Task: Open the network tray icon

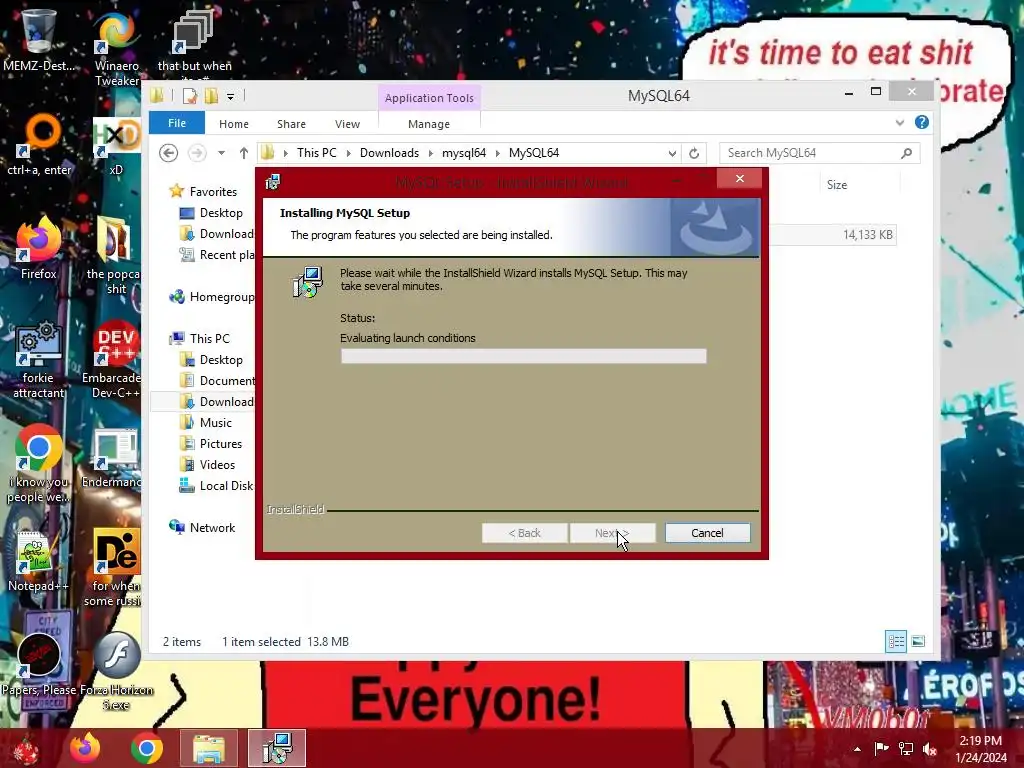Action: 906,748
